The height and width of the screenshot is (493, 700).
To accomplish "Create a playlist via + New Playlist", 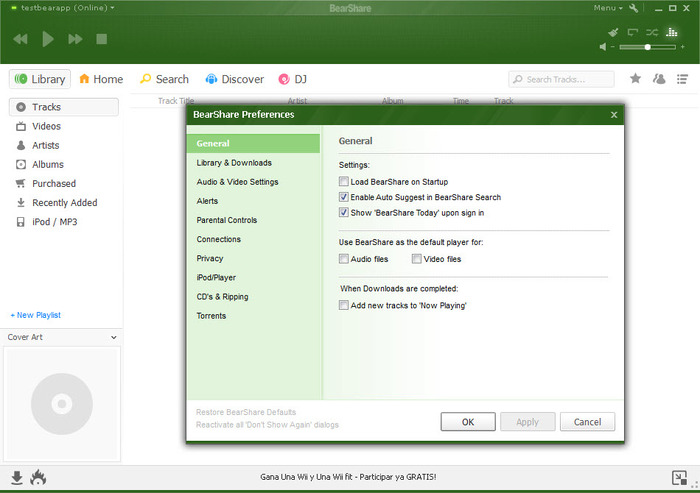I will pos(36,315).
